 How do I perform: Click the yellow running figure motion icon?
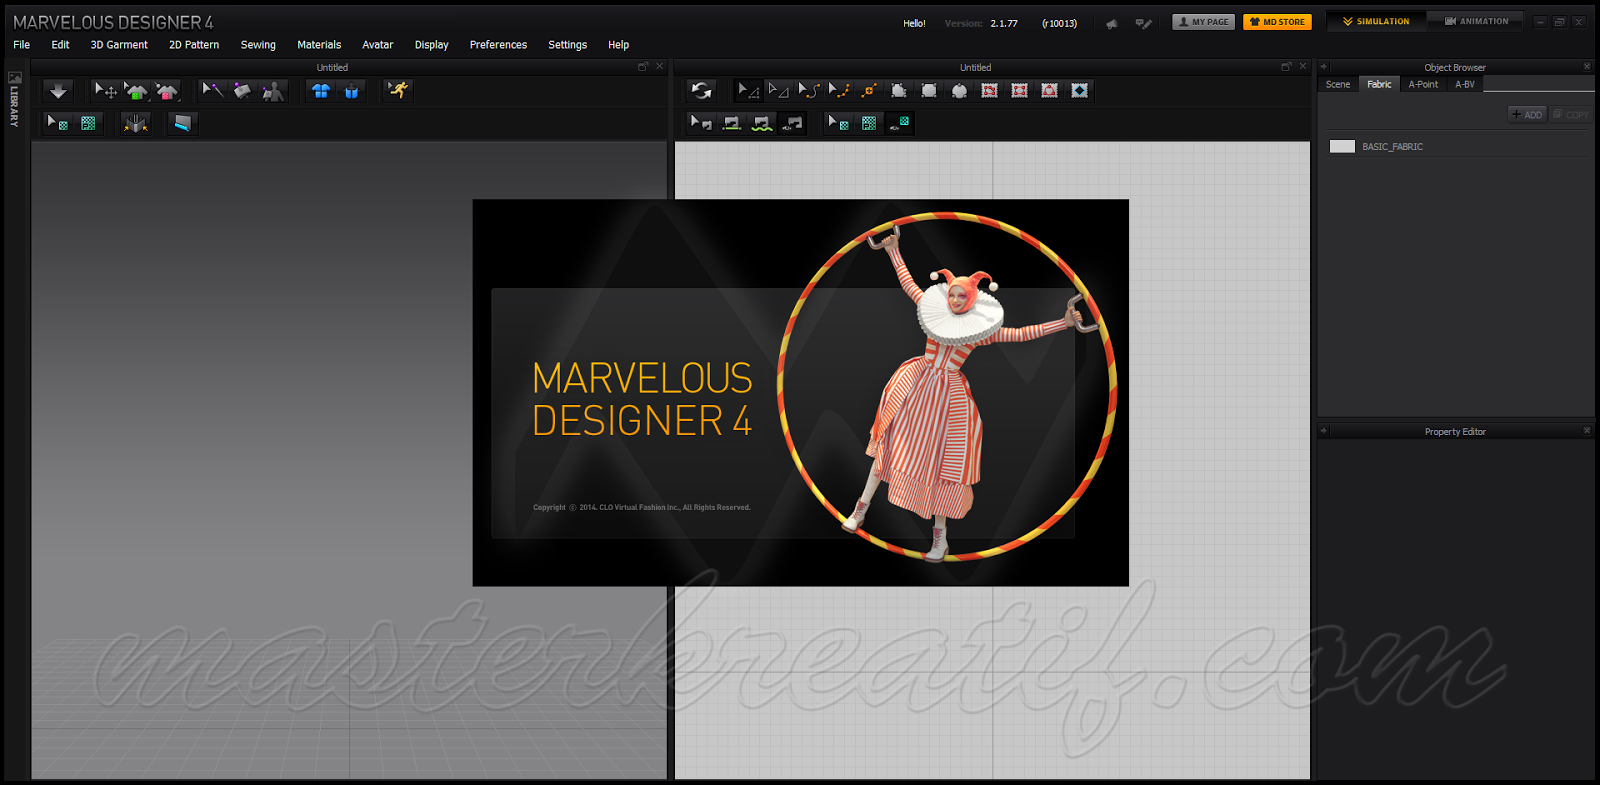(x=398, y=91)
